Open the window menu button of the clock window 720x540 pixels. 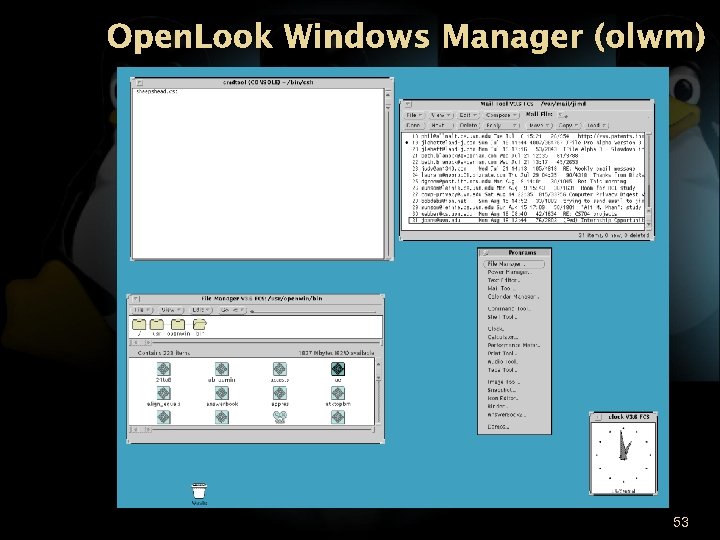pos(598,417)
